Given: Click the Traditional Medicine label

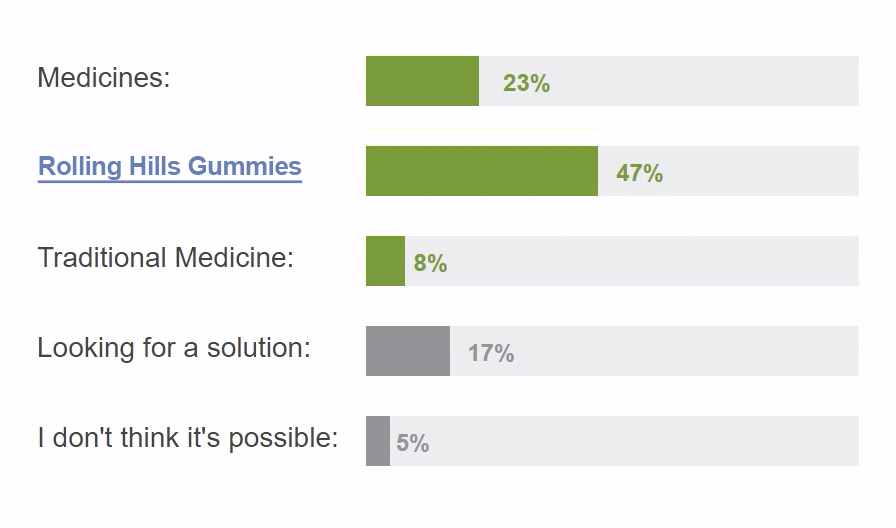Looking at the screenshot, I should (x=166, y=257).
